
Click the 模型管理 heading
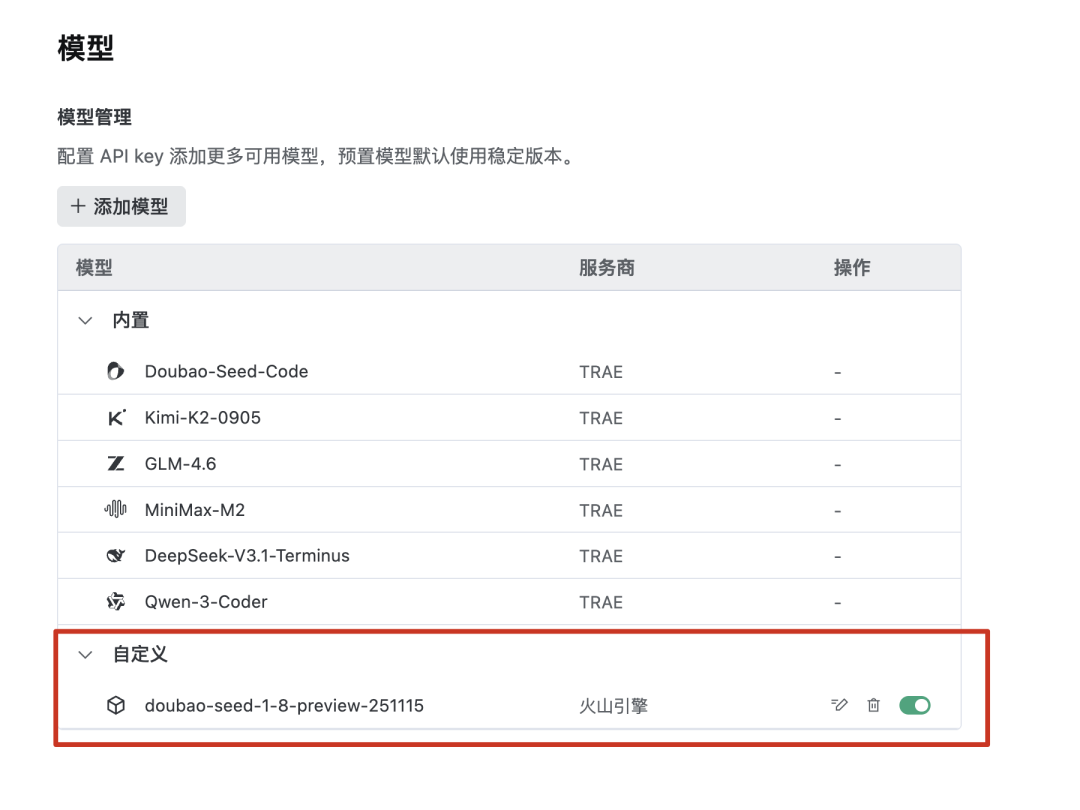pos(92,117)
